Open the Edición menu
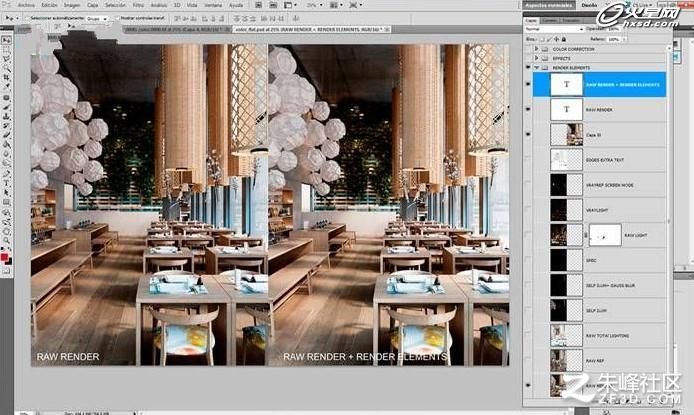 pyautogui.click(x=49, y=5)
